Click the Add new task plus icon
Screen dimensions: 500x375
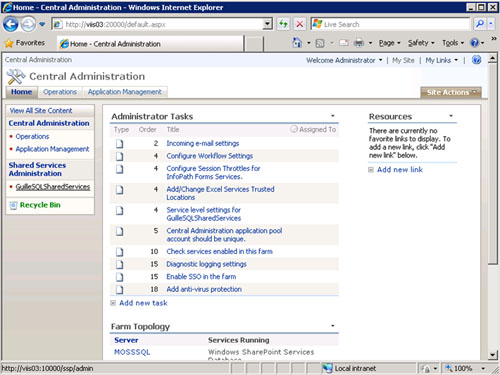point(113,303)
